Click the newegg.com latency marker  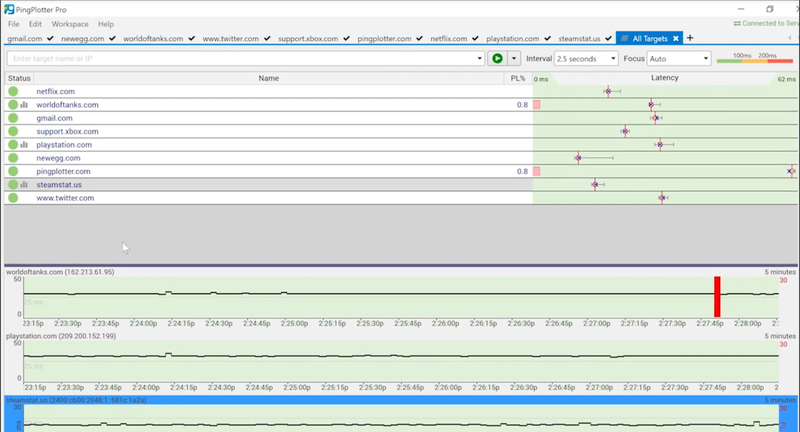[x=578, y=158]
